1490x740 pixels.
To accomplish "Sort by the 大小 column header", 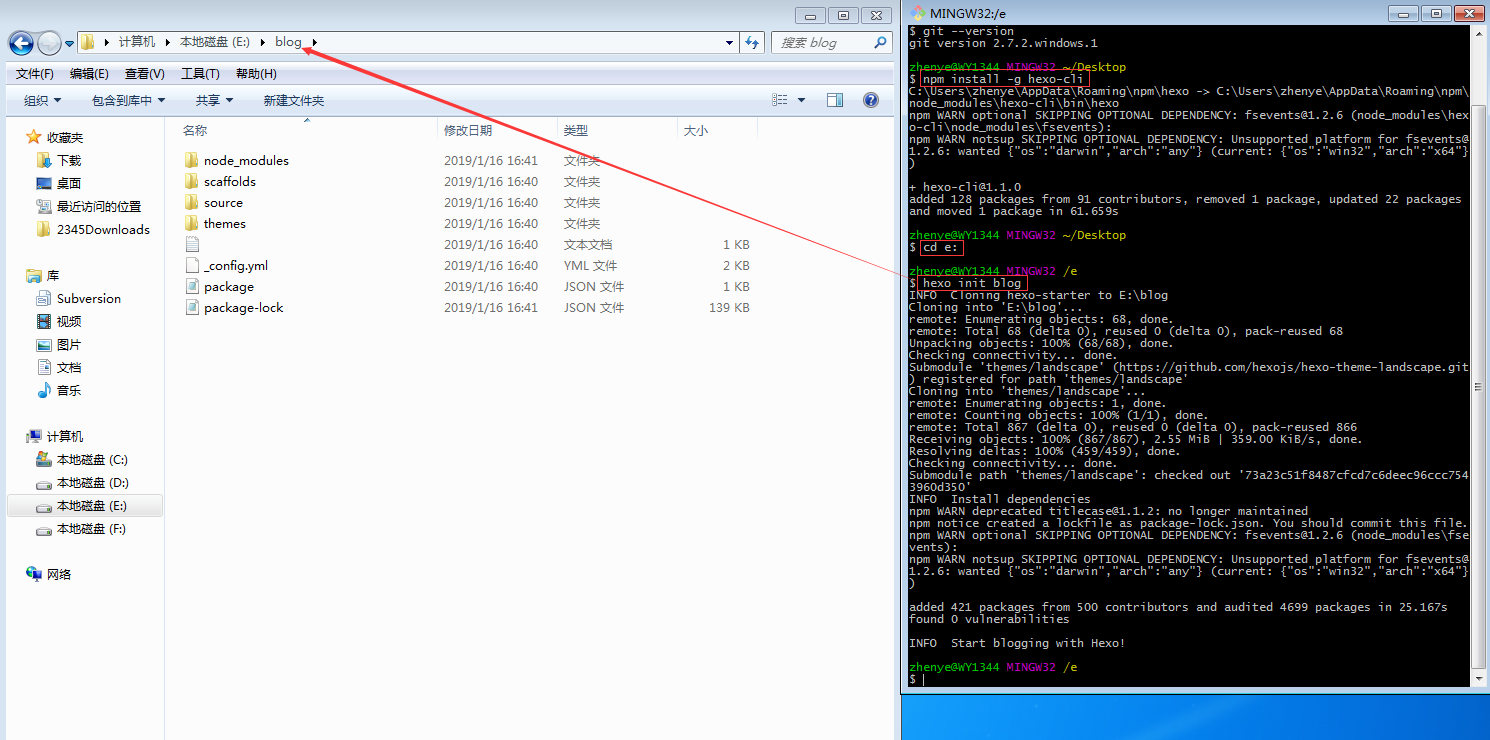I will (x=695, y=131).
